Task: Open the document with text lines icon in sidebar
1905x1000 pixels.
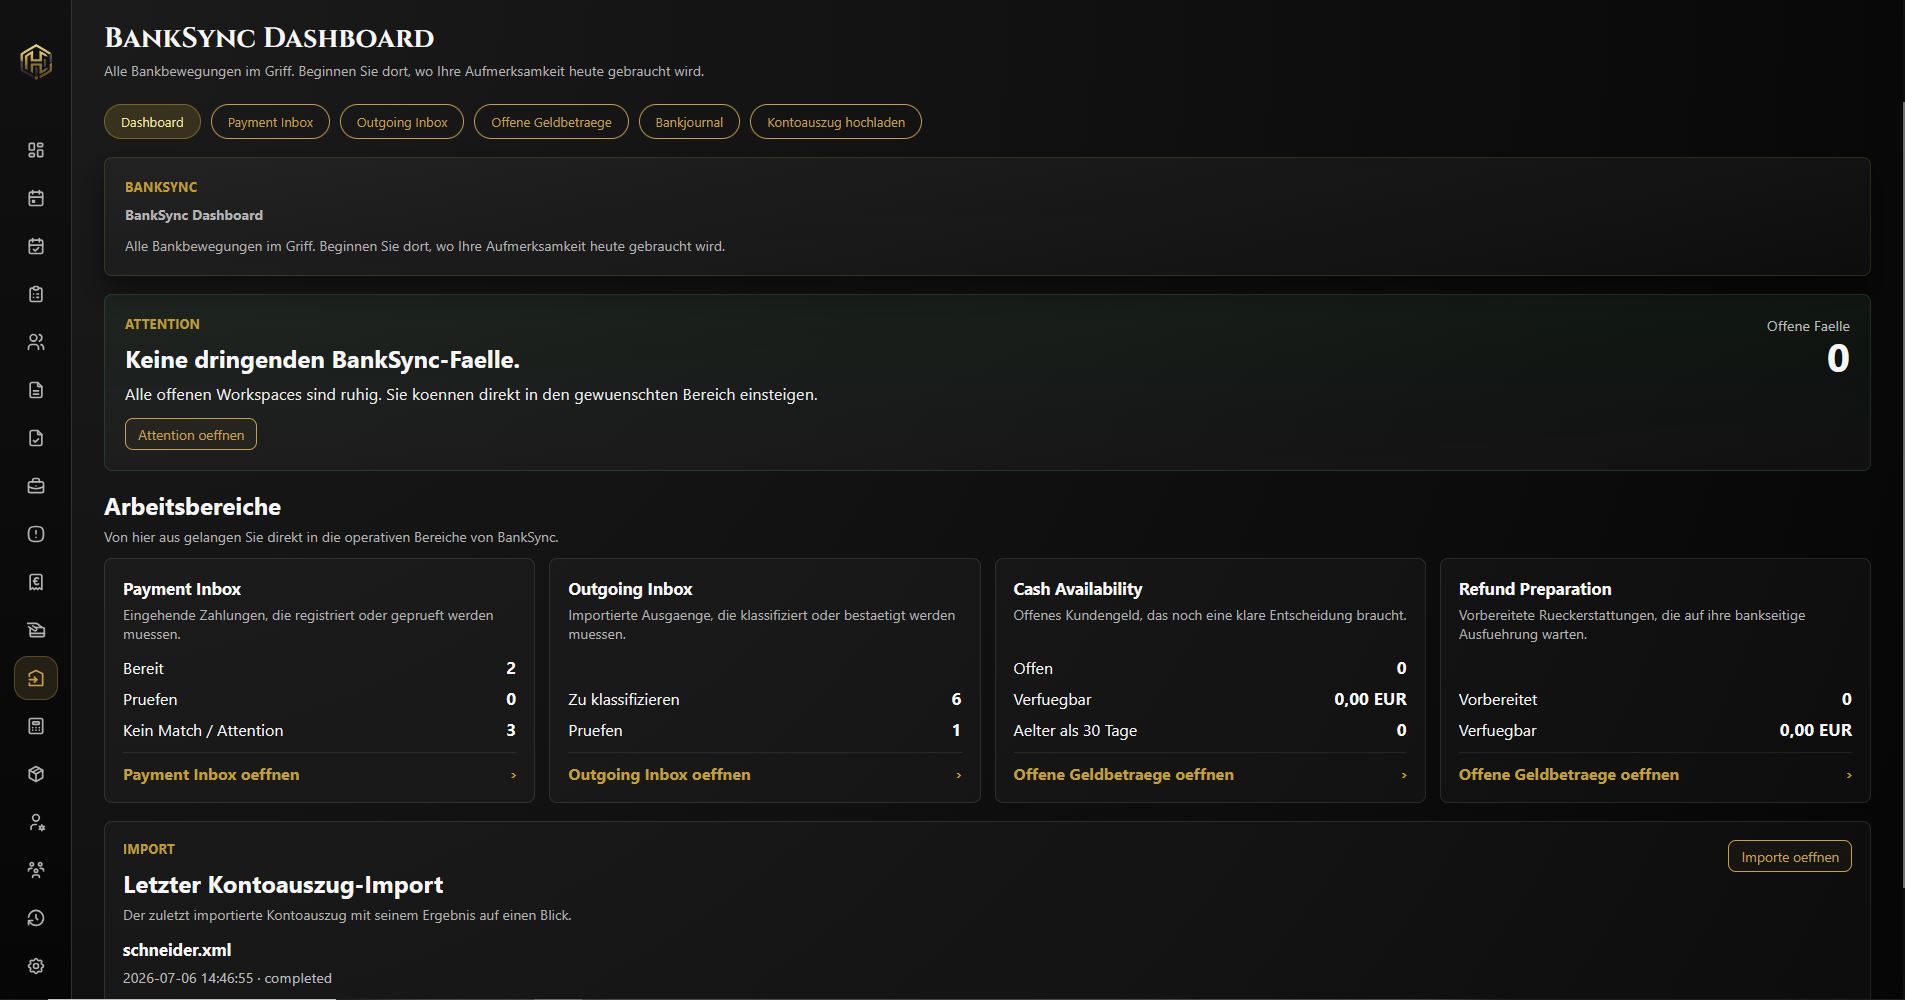Action: click(36, 390)
